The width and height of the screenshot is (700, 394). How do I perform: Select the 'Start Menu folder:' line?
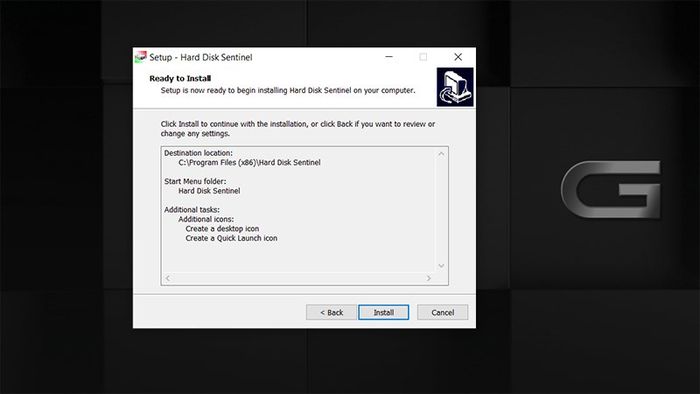tap(195, 181)
